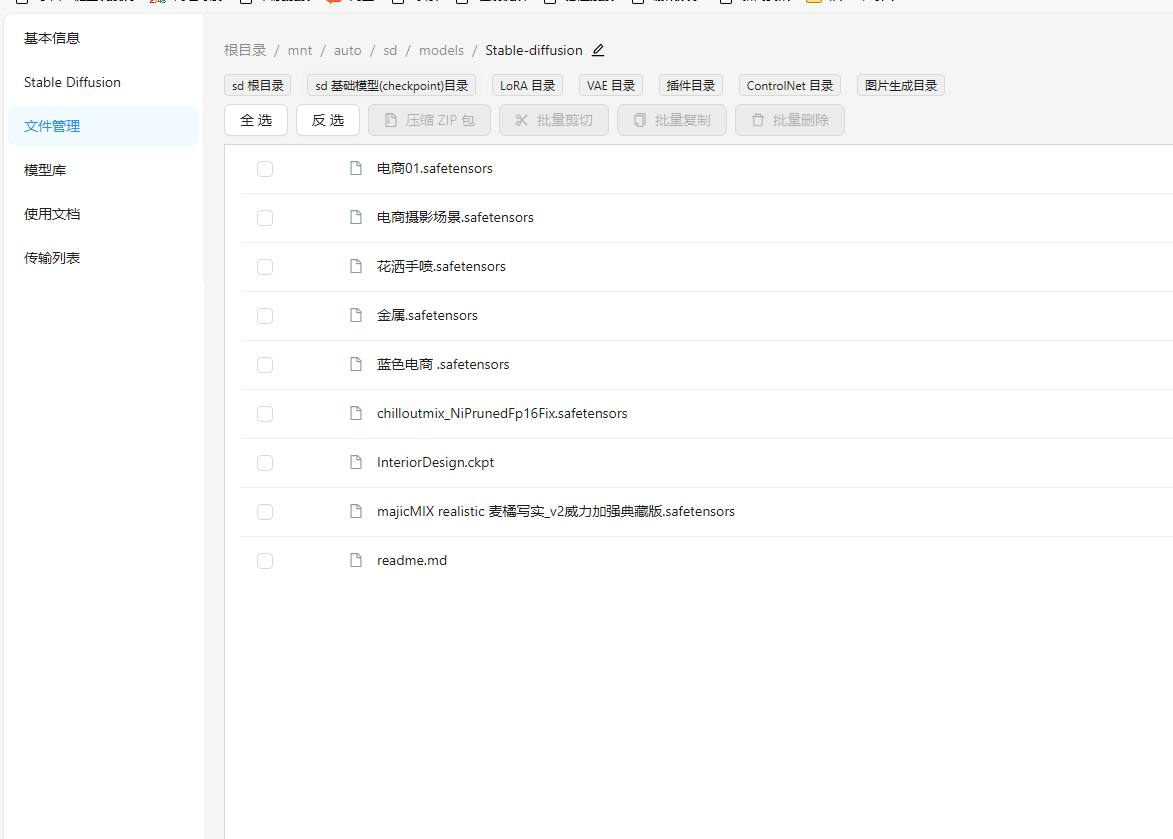
Task: Open the 传输列表 sidebar section
Action: (x=51, y=257)
